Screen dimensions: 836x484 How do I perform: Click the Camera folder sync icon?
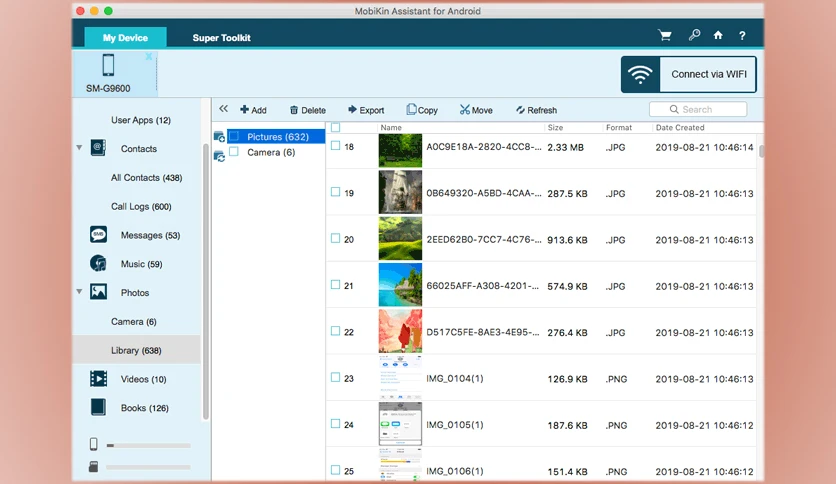pos(219,157)
